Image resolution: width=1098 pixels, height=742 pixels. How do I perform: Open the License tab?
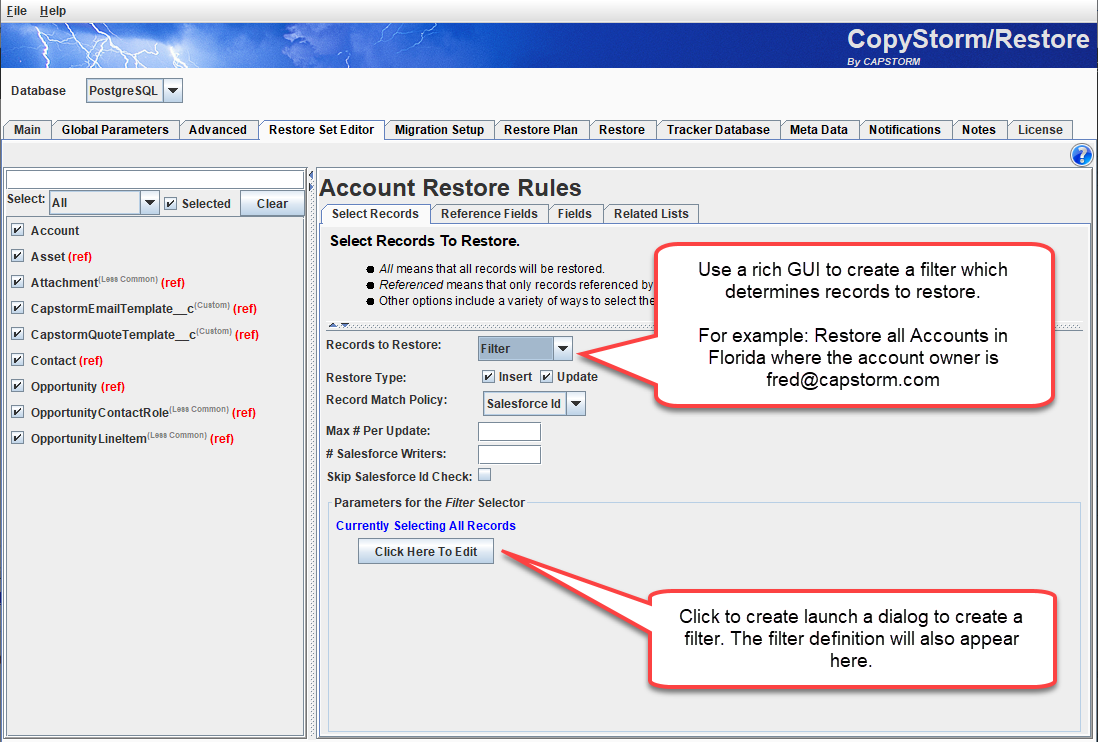coord(1040,130)
